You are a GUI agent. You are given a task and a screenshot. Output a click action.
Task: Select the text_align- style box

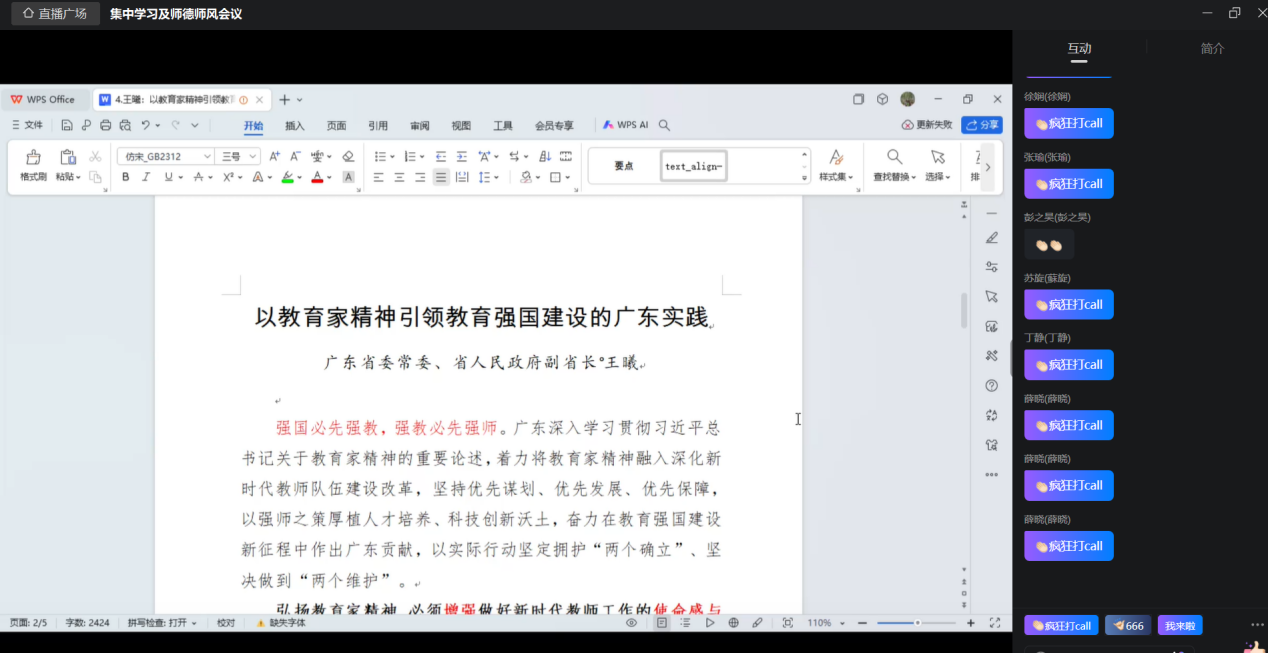[694, 166]
